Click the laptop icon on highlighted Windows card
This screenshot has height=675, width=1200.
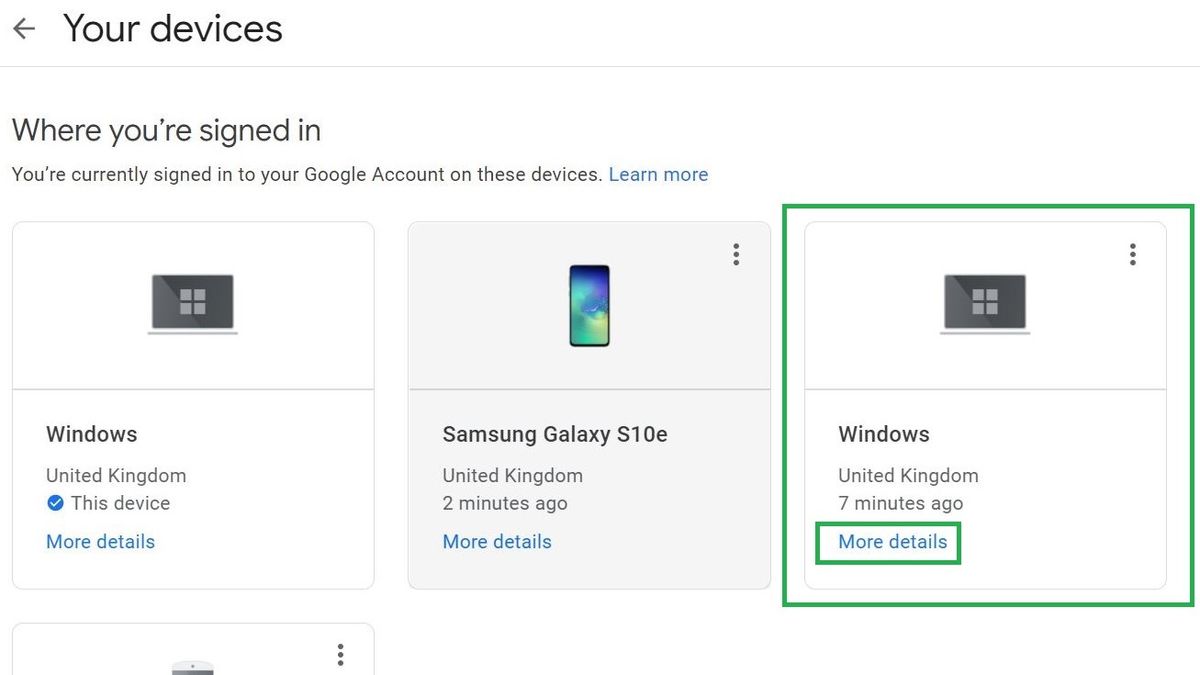pyautogui.click(x=985, y=303)
